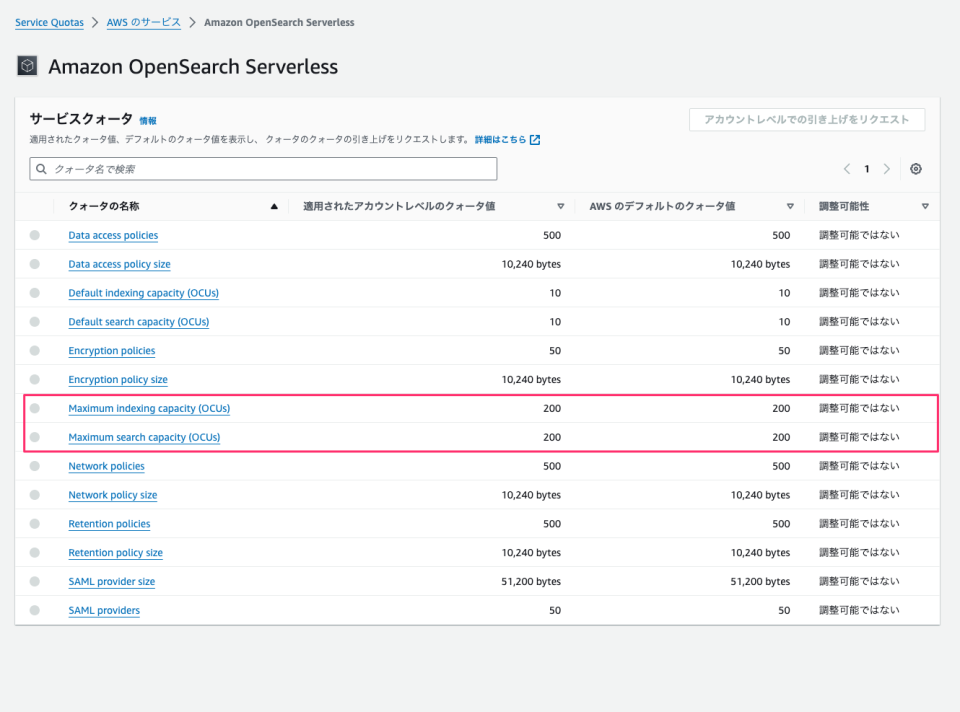Open the page display settings gear icon

click(915, 169)
